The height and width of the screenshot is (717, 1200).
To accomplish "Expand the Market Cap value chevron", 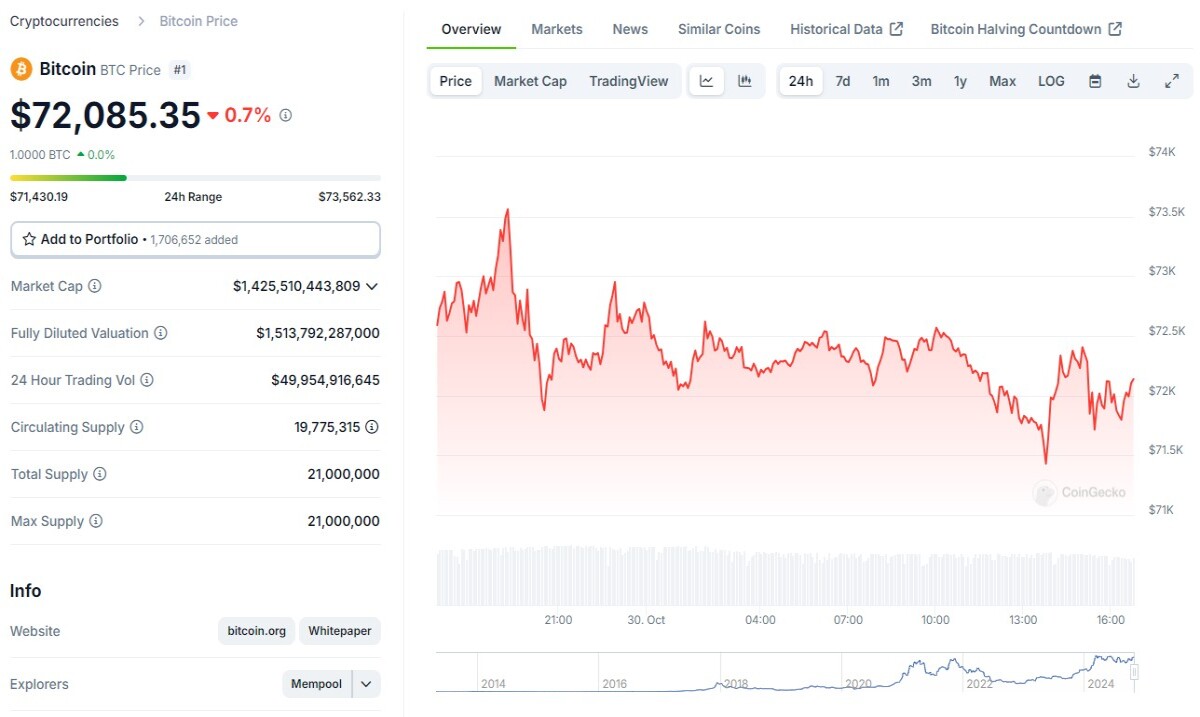I will pyautogui.click(x=372, y=286).
